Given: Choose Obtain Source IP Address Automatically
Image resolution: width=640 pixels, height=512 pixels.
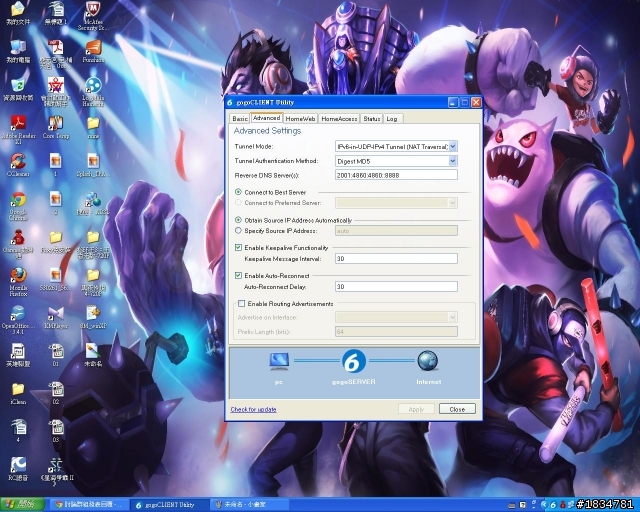Looking at the screenshot, I should click(x=238, y=220).
